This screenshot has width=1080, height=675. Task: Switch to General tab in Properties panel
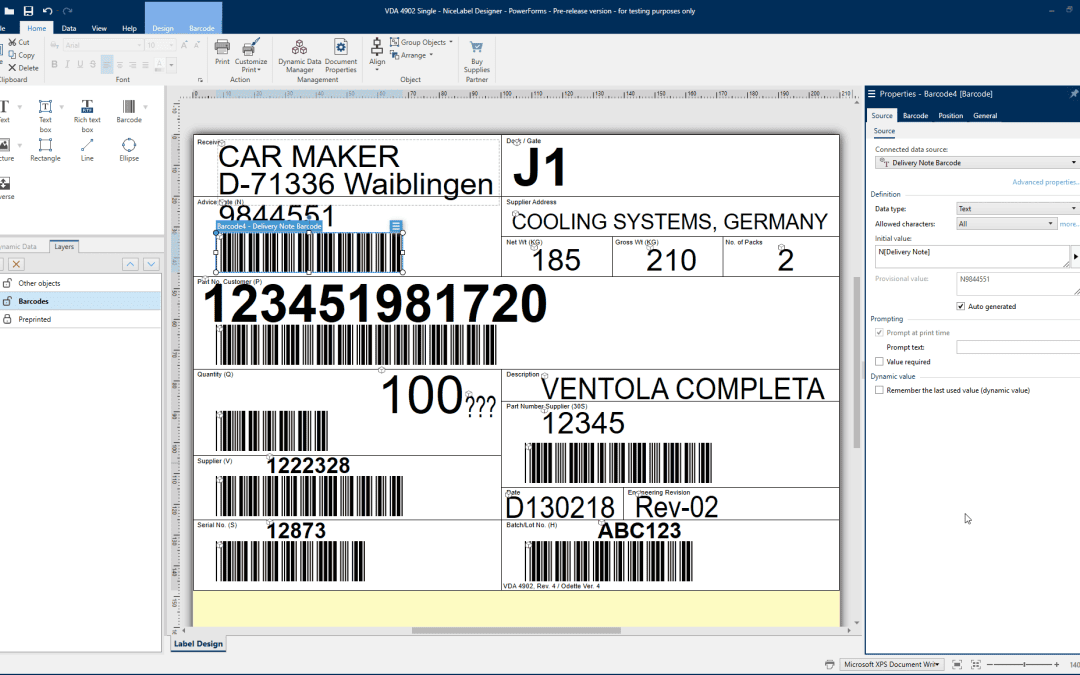[985, 116]
